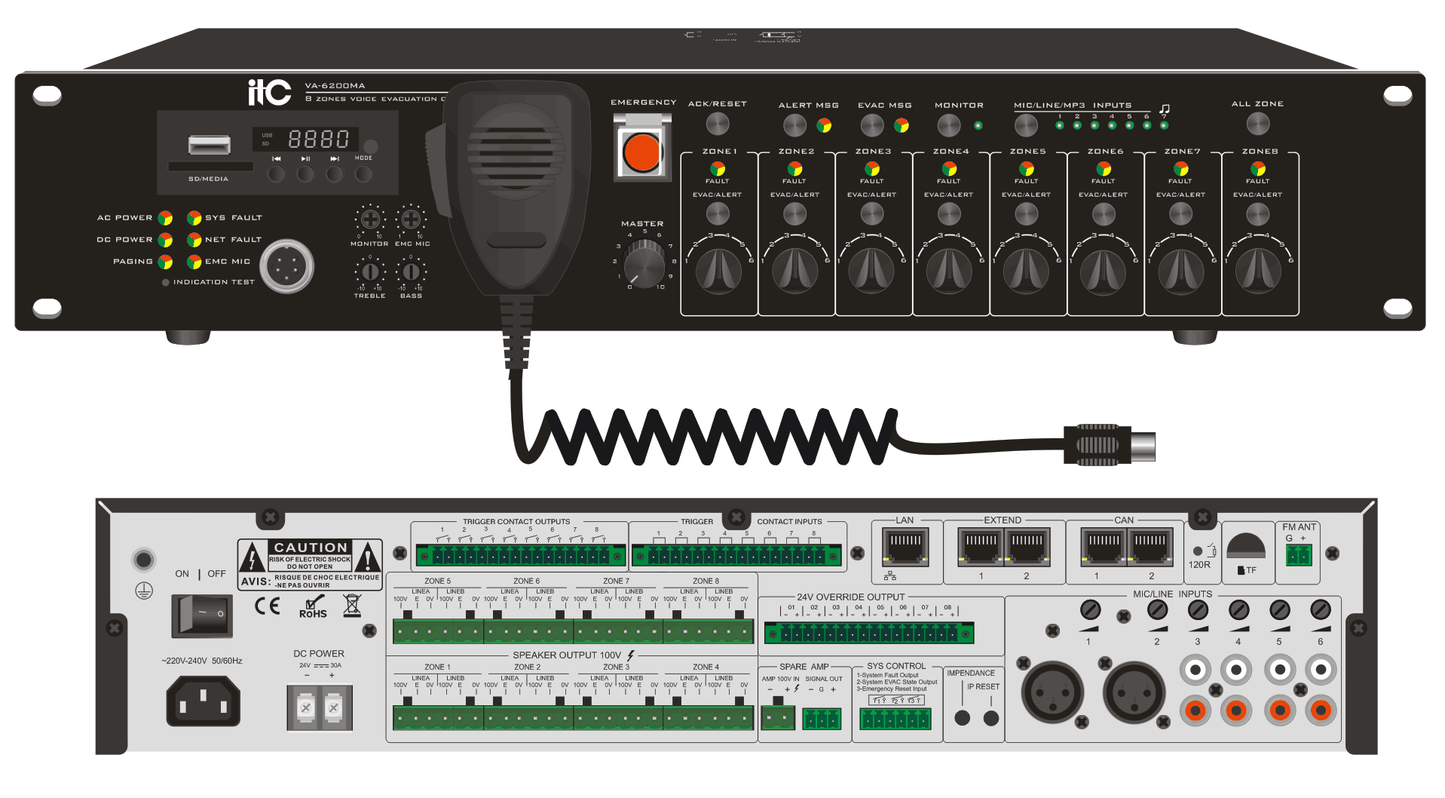Click the XLR input 1 socket

tap(1052, 694)
